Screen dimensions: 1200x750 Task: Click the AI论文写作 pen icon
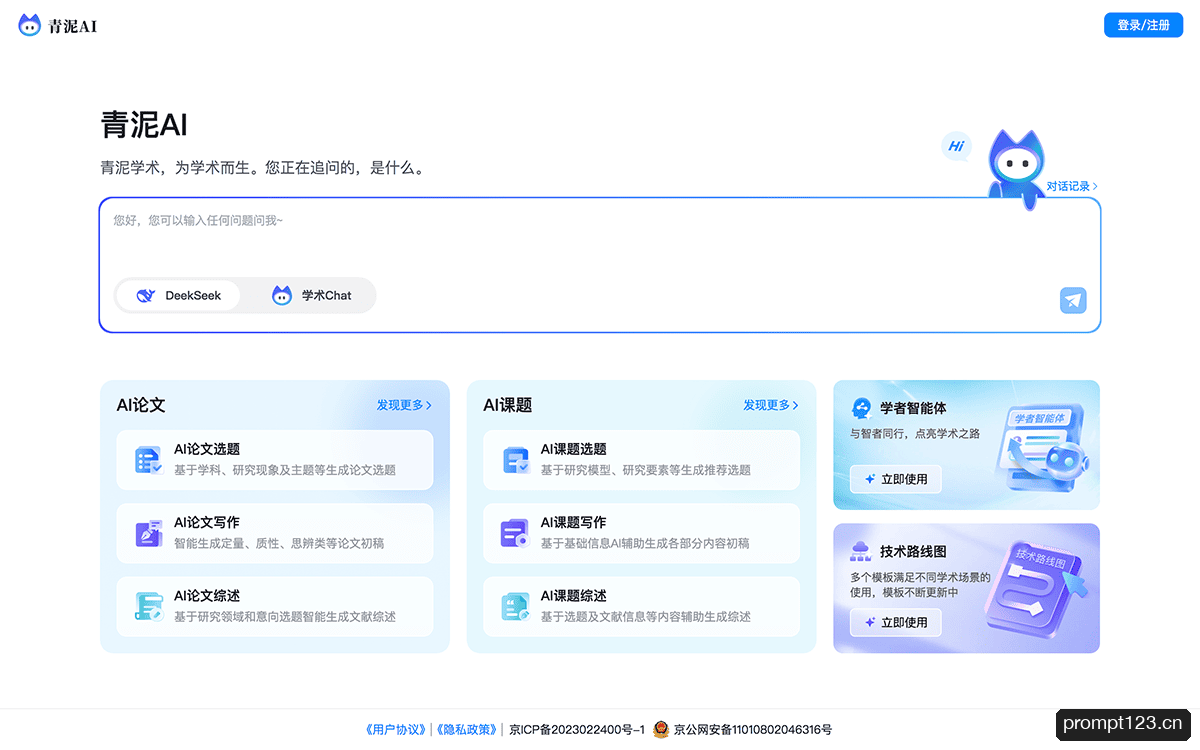click(148, 533)
